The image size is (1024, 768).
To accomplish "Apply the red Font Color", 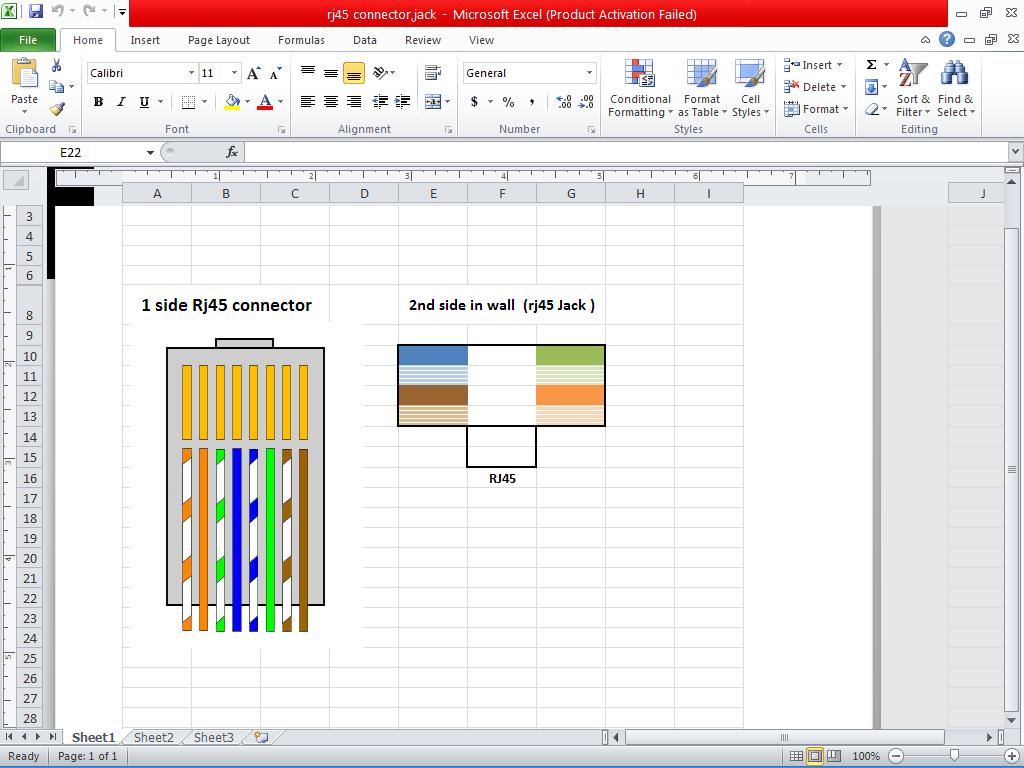I will point(264,102).
